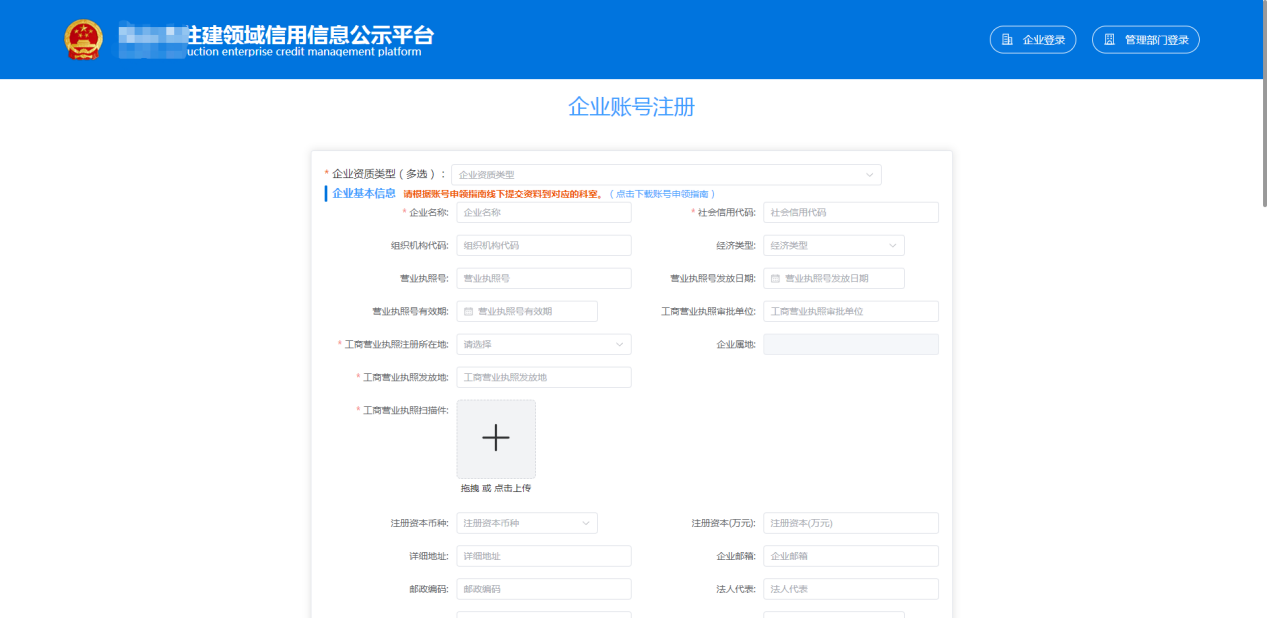Image resolution: width=1267 pixels, height=618 pixels.
Task: Click the plus icon to upload license scan
Action: 496,438
